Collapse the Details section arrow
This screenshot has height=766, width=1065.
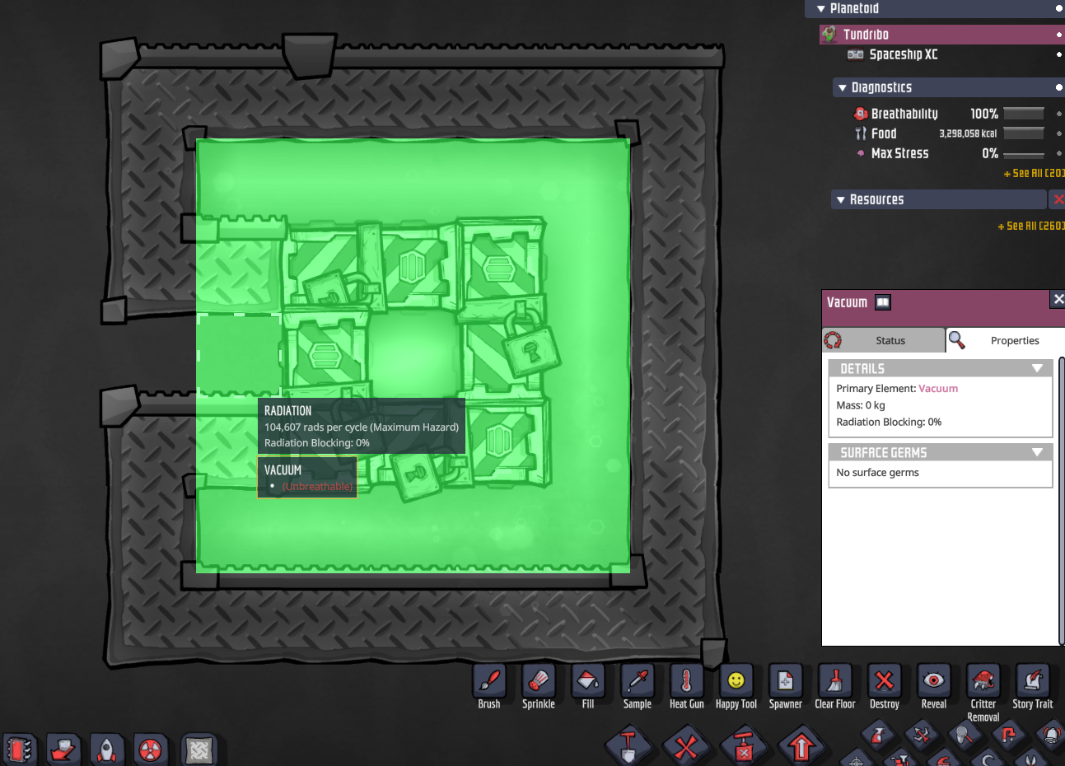(x=1037, y=368)
